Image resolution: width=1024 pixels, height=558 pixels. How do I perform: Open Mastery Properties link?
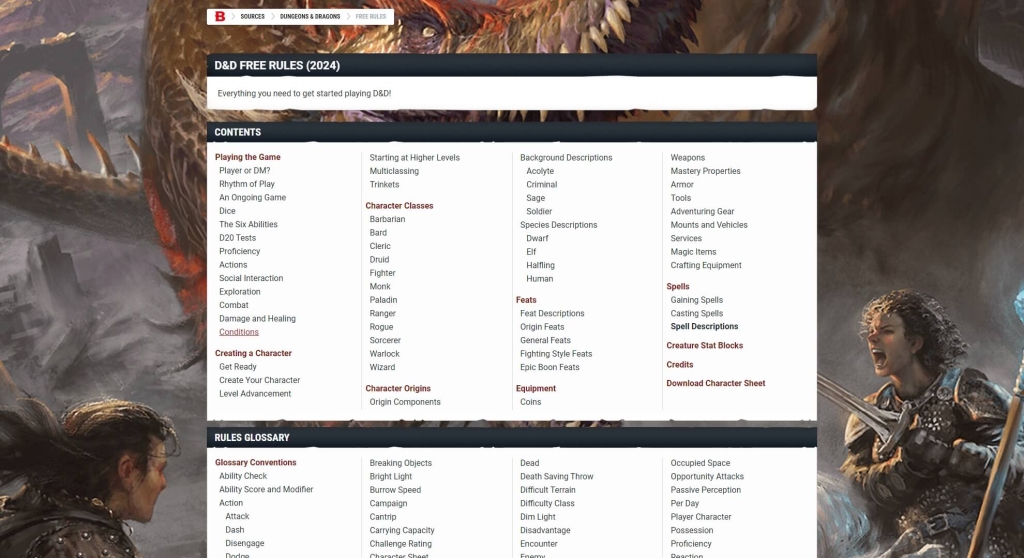click(705, 171)
